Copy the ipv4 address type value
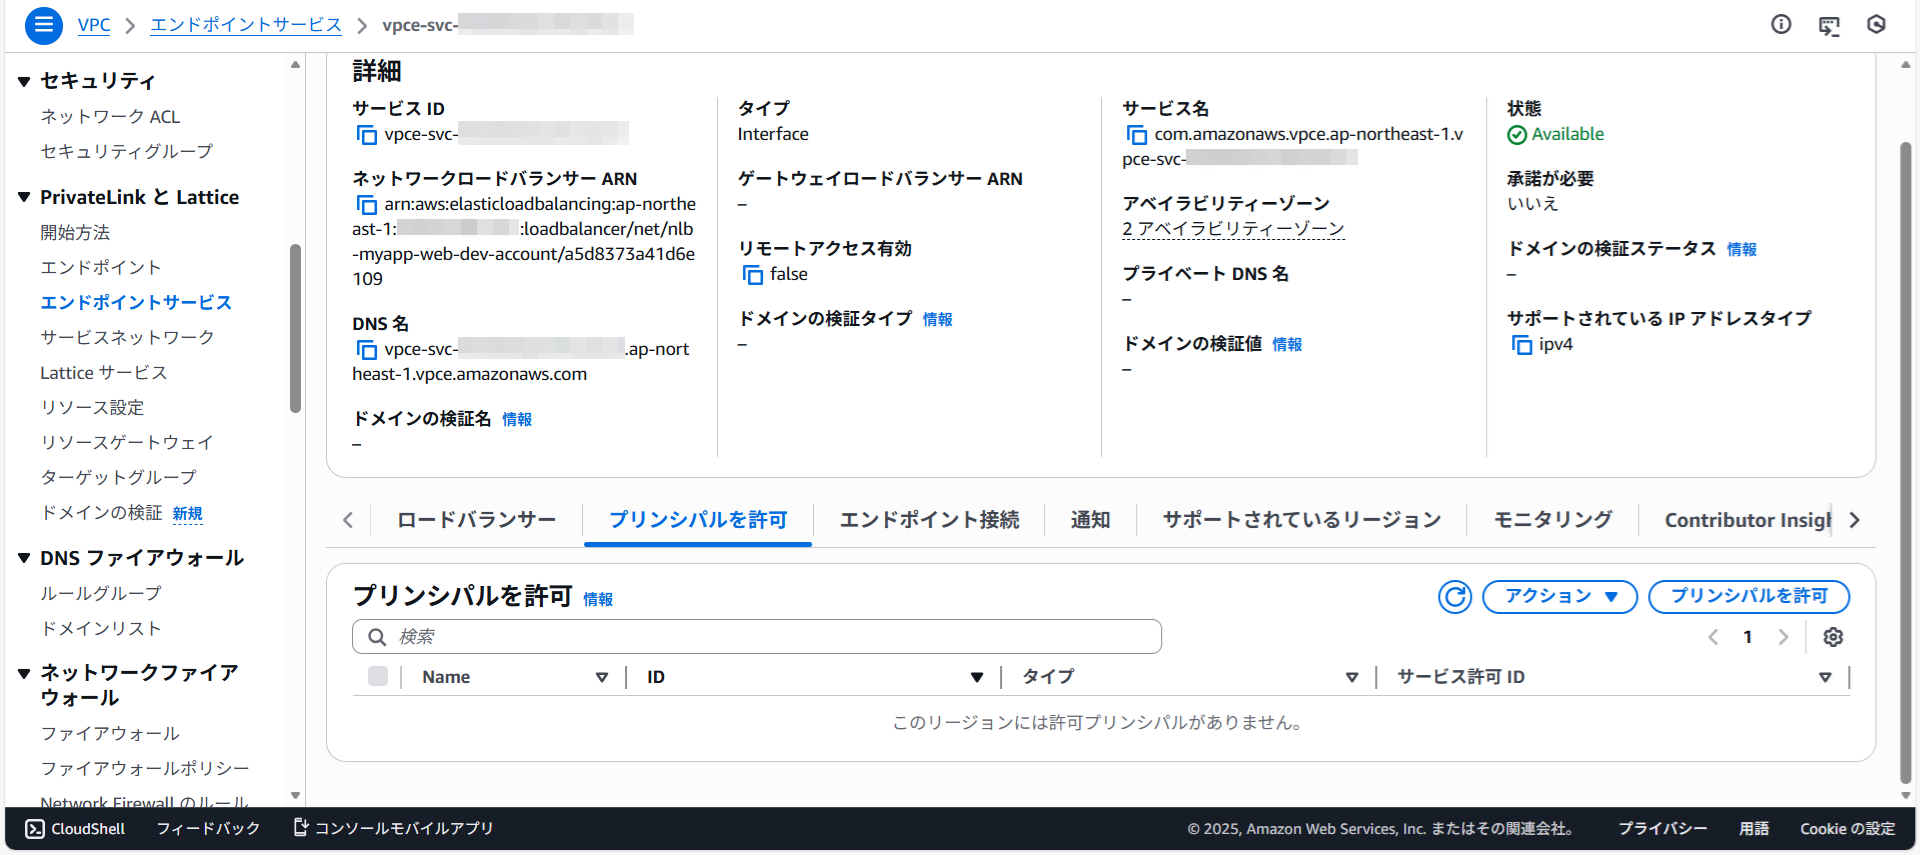This screenshot has width=1920, height=855. tap(1522, 345)
